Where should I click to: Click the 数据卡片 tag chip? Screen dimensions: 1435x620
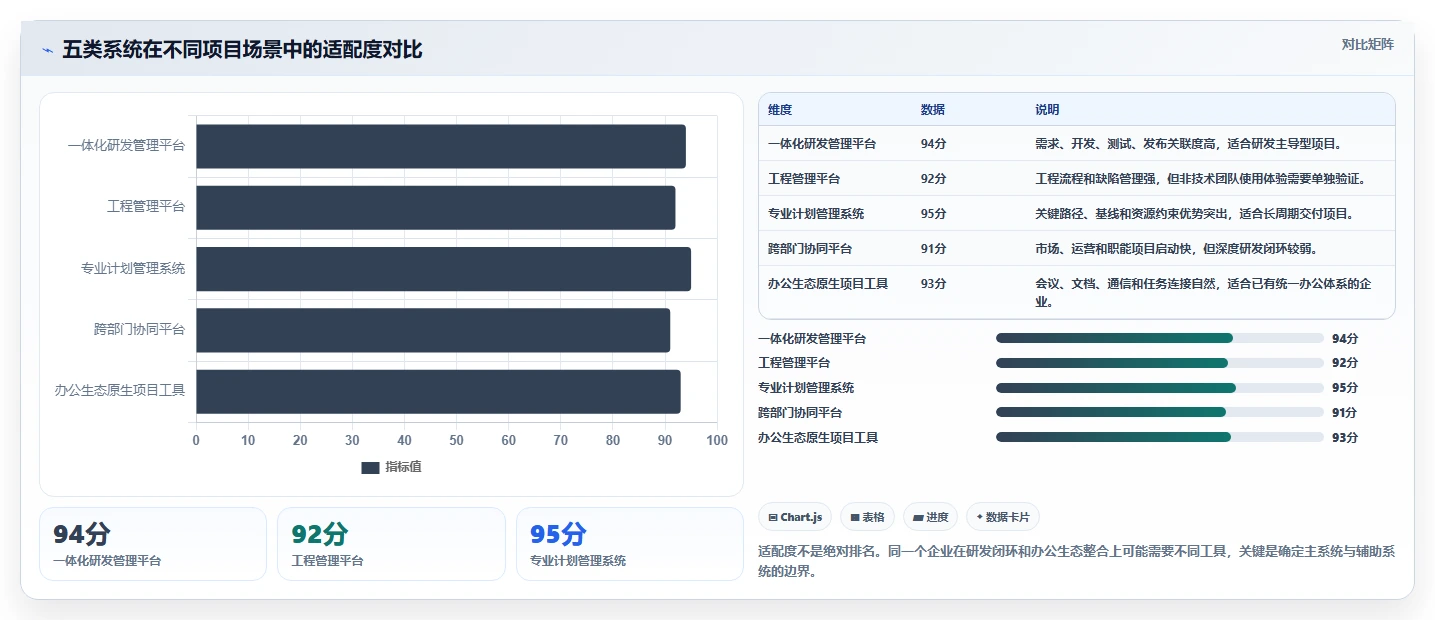(1003, 517)
